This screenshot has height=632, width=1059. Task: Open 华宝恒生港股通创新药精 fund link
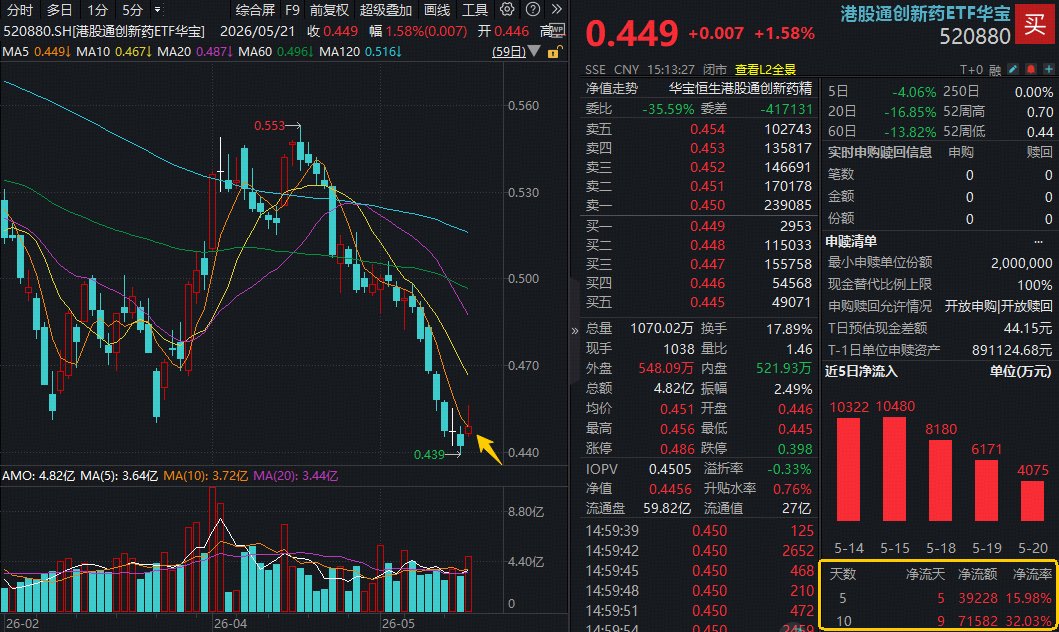740,88
